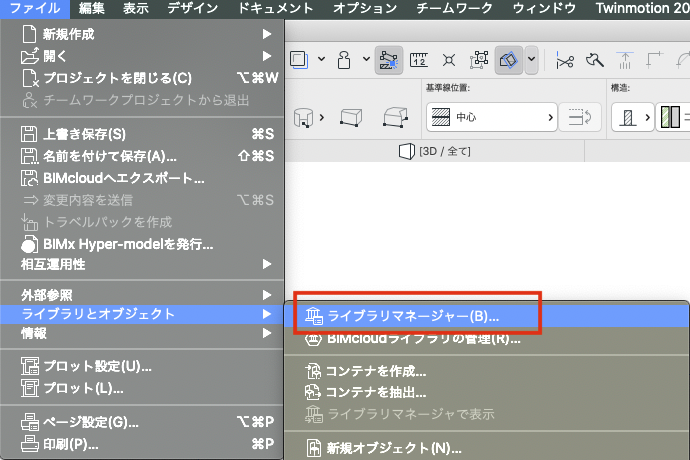Select ライブラリとオブジェクト menu entry
The height and width of the screenshot is (460, 690).
pos(142,314)
